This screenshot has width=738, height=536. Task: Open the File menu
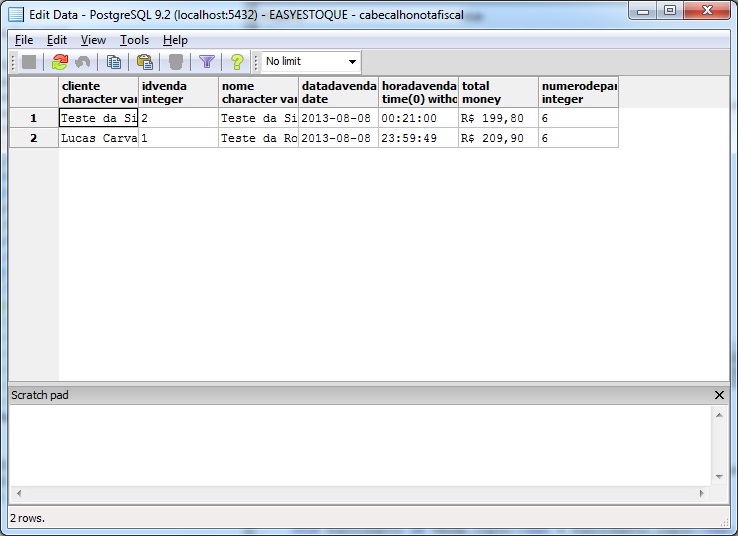tap(24, 40)
